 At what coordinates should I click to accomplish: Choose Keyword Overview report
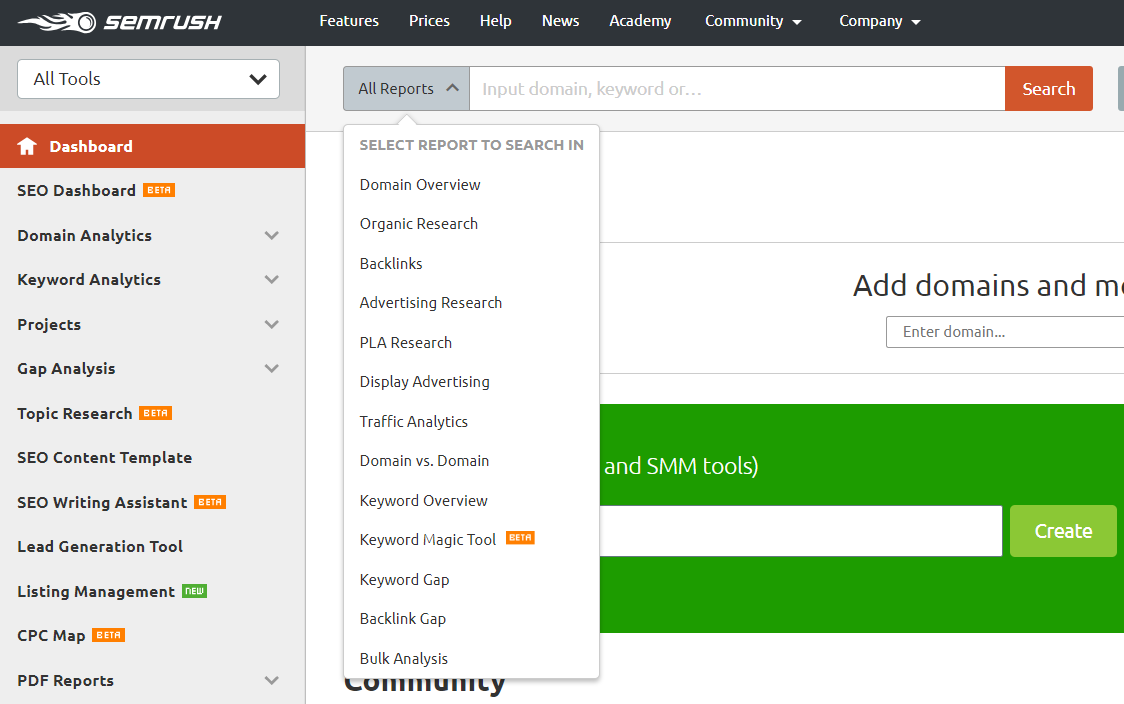pos(424,500)
